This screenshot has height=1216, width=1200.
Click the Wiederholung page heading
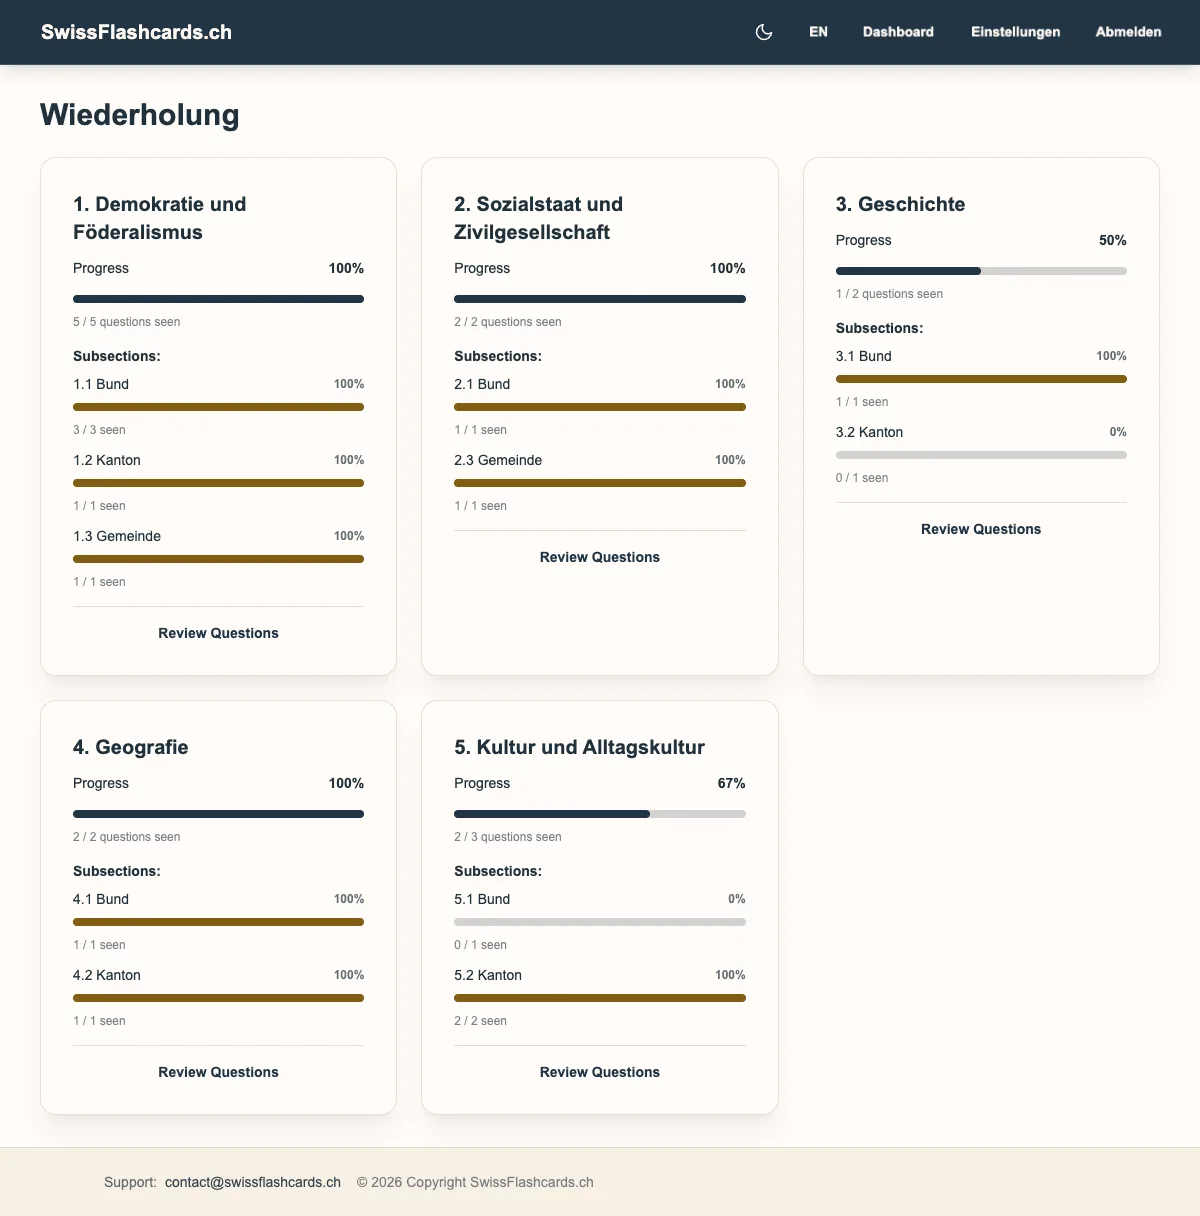coord(139,114)
